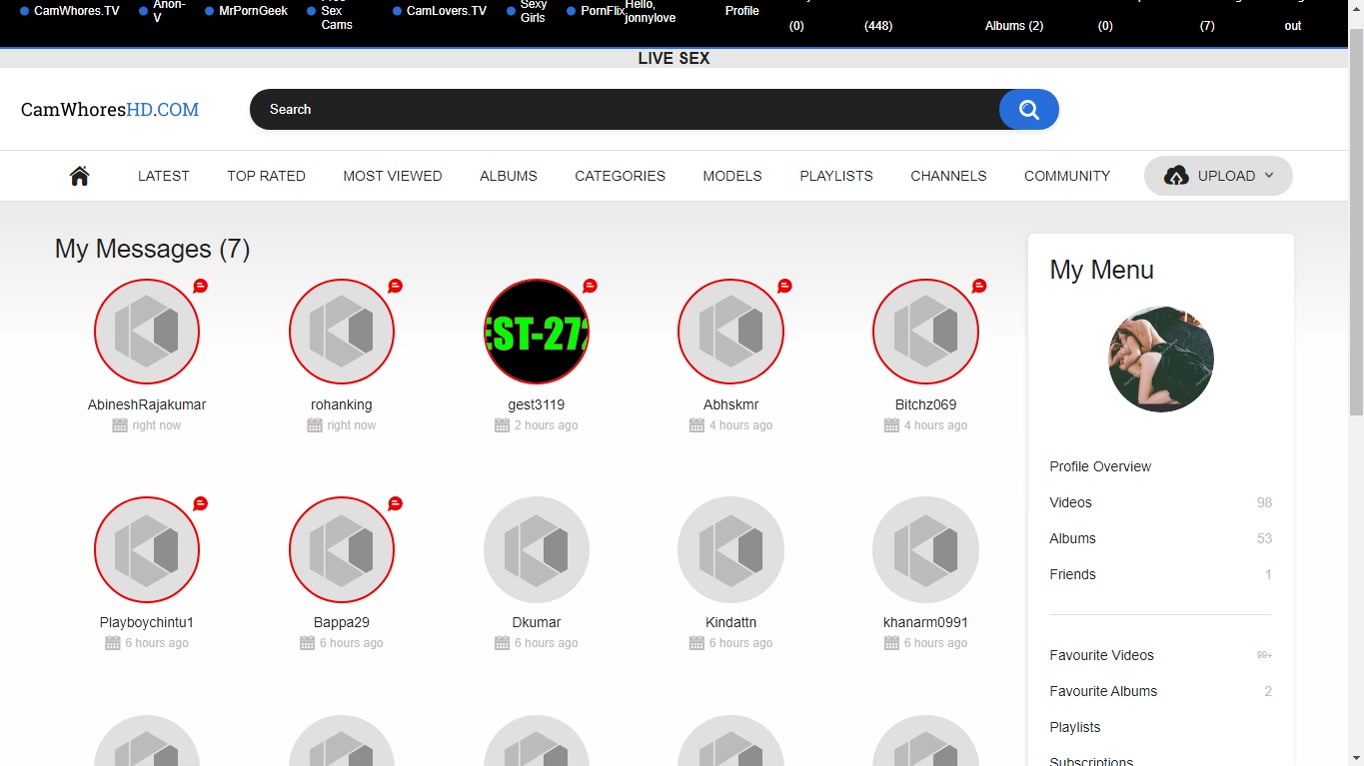Open the Community menu item
This screenshot has width=1364, height=766.
tap(1066, 176)
